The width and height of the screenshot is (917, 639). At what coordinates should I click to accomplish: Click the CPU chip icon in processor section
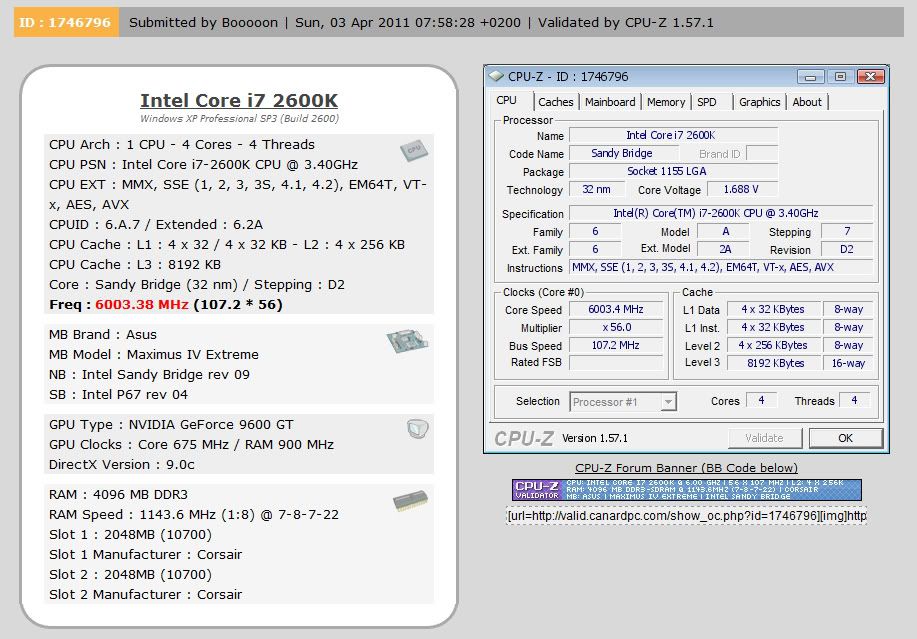pyautogui.click(x=411, y=150)
